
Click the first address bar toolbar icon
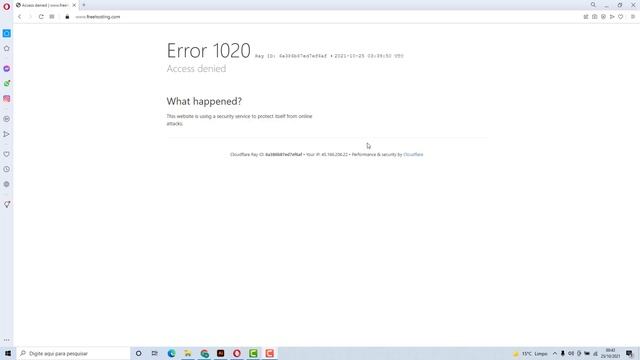586,17
